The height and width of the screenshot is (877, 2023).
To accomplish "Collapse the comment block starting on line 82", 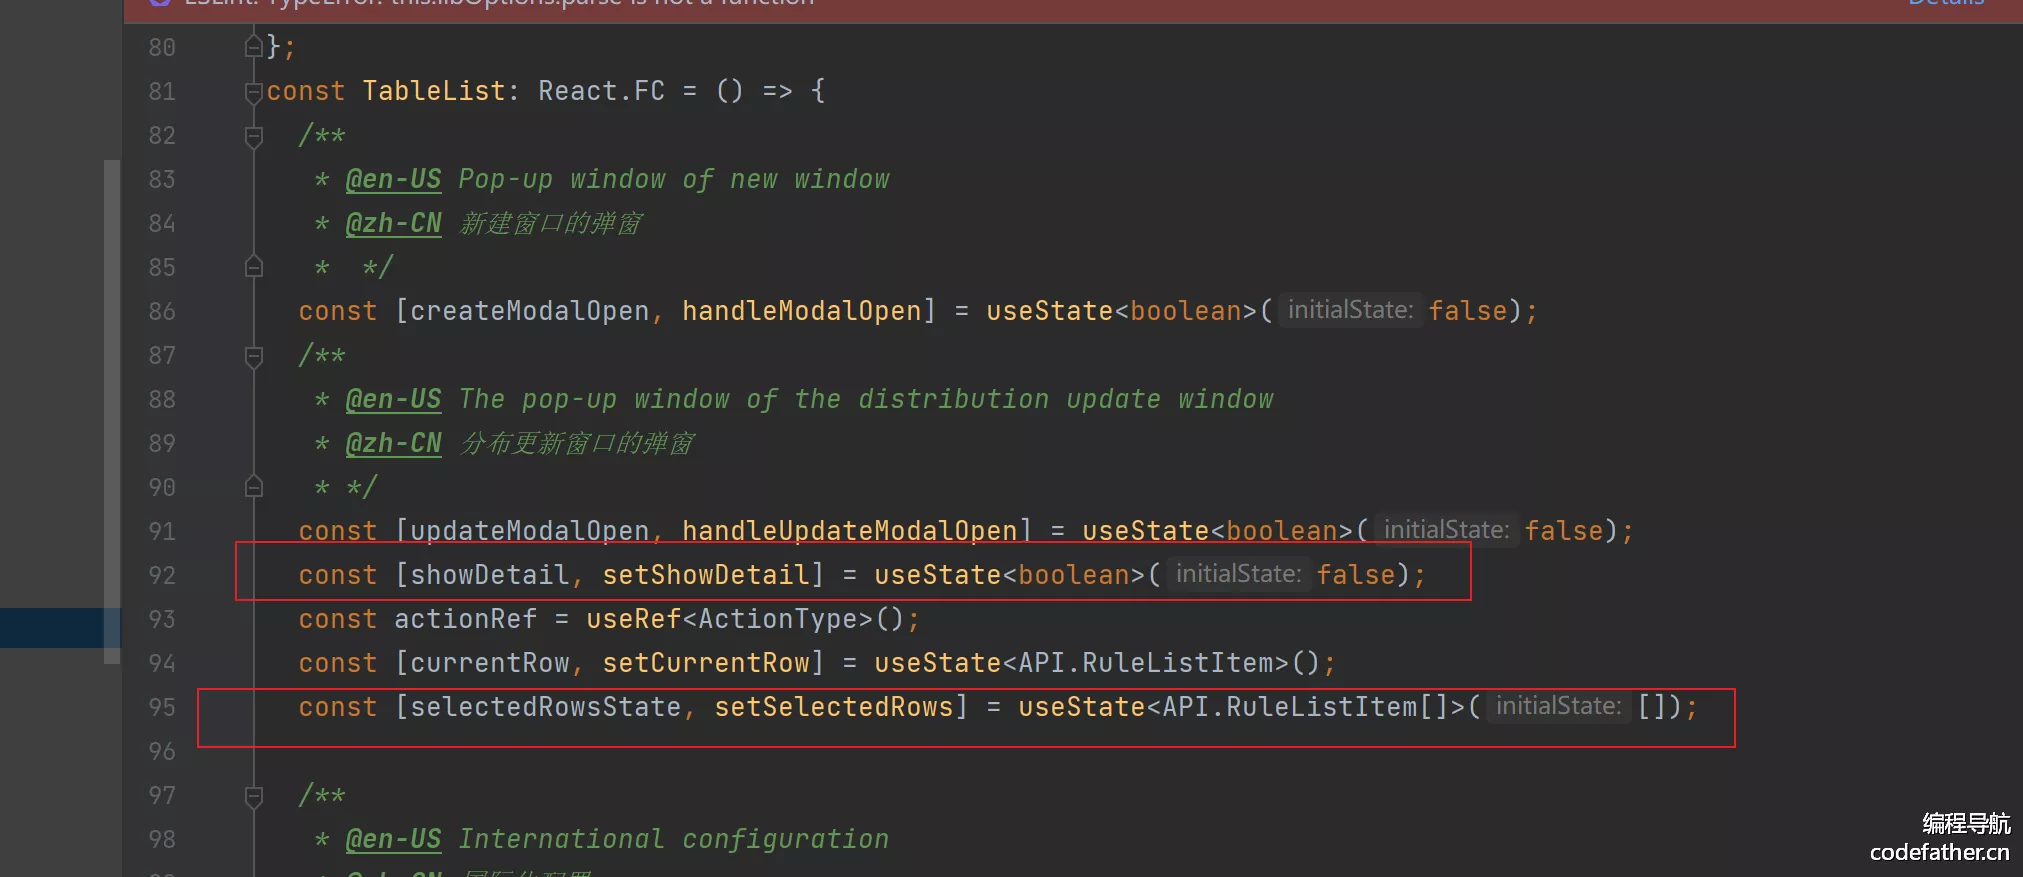I will pos(253,136).
